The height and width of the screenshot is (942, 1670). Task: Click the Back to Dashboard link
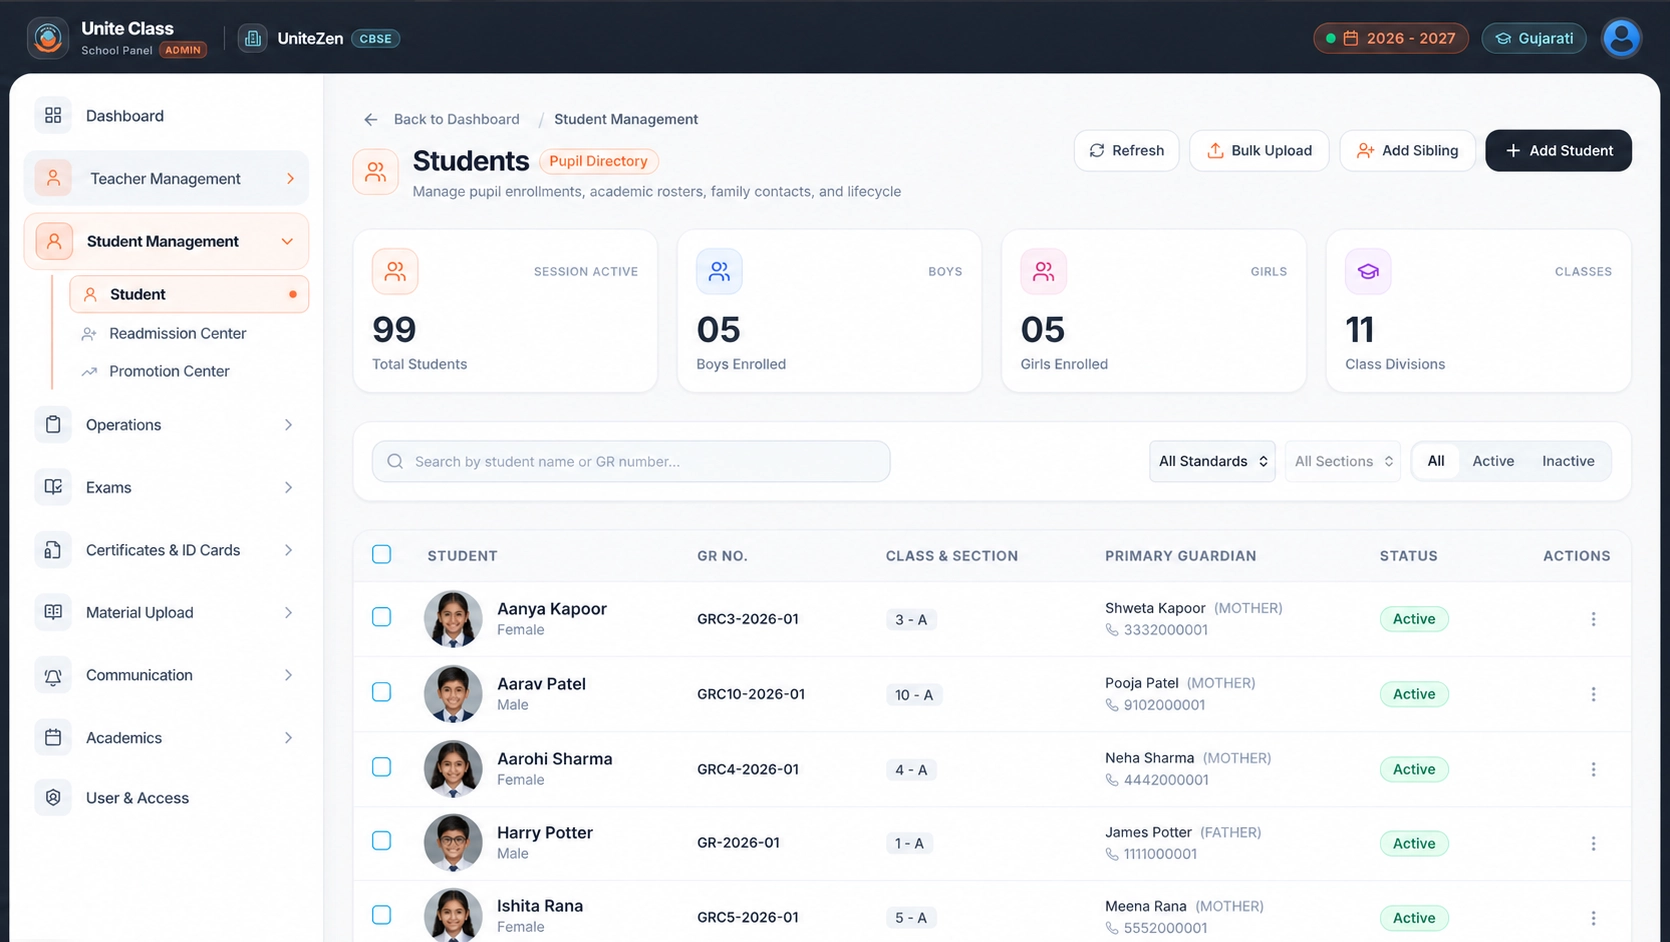click(x=457, y=119)
